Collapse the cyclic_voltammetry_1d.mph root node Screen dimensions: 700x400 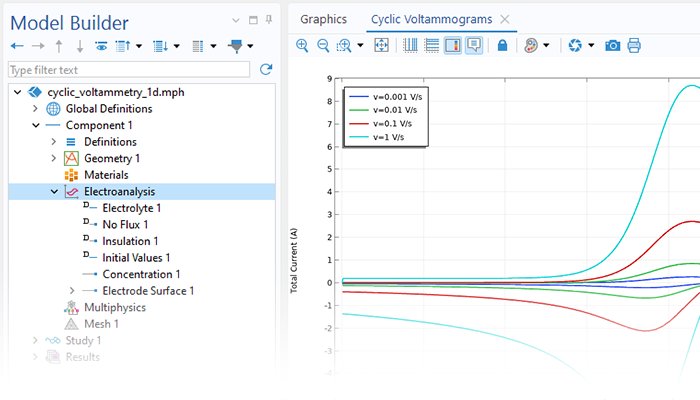pyautogui.click(x=17, y=92)
